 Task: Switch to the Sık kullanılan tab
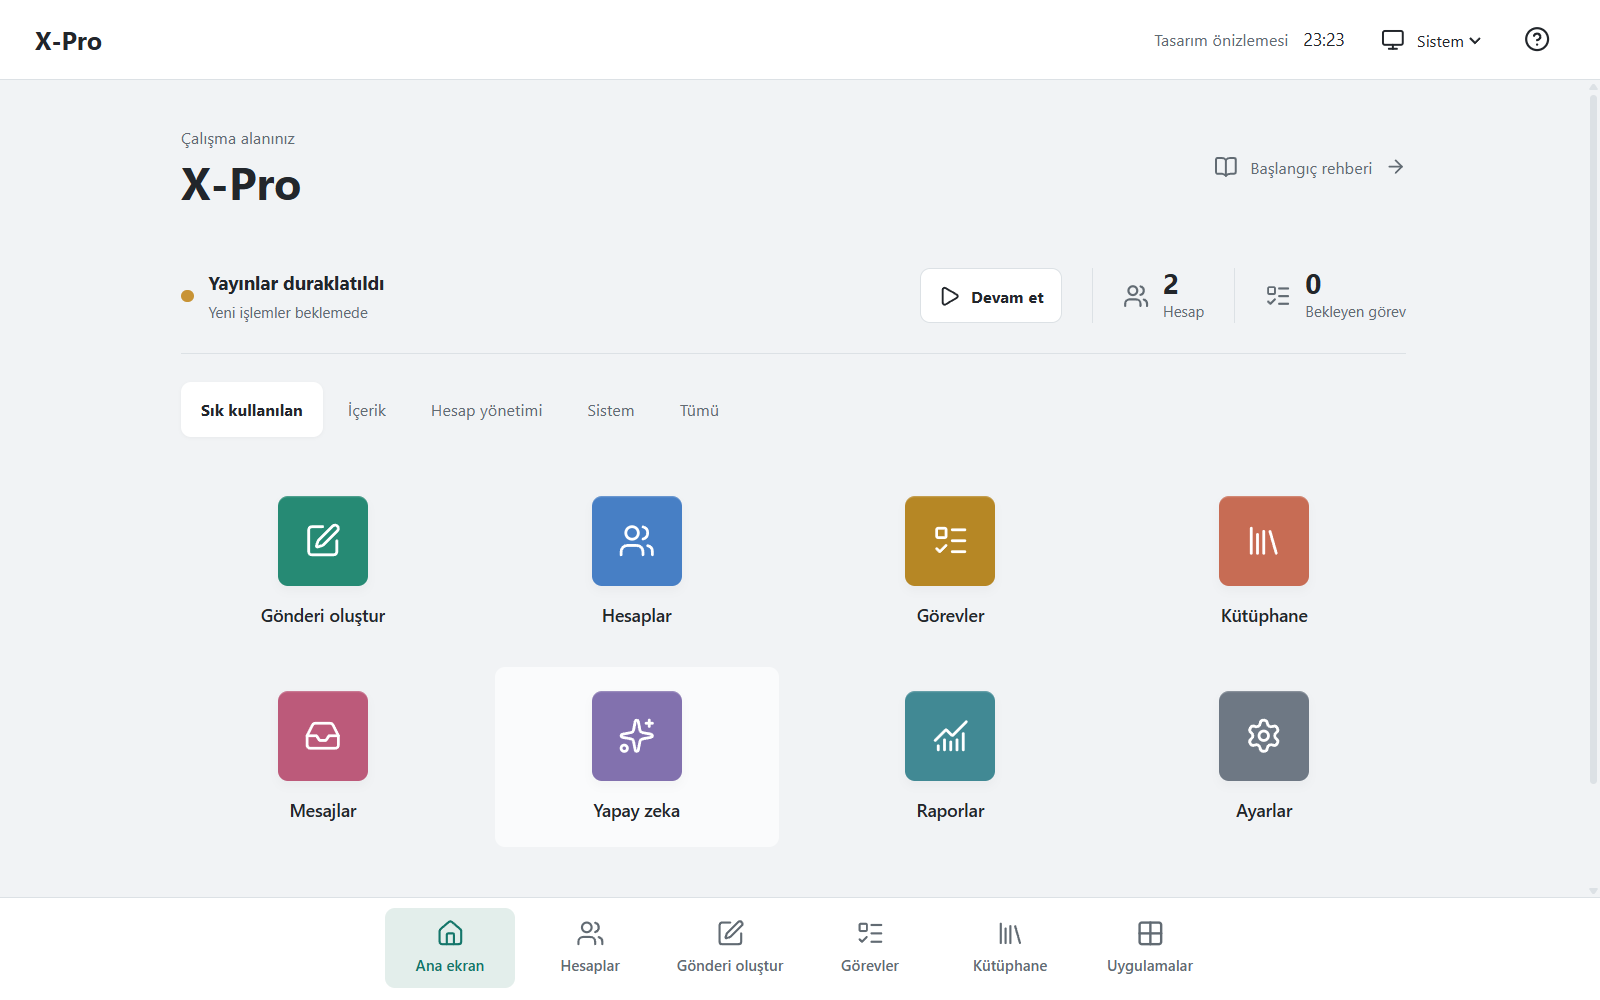click(252, 410)
